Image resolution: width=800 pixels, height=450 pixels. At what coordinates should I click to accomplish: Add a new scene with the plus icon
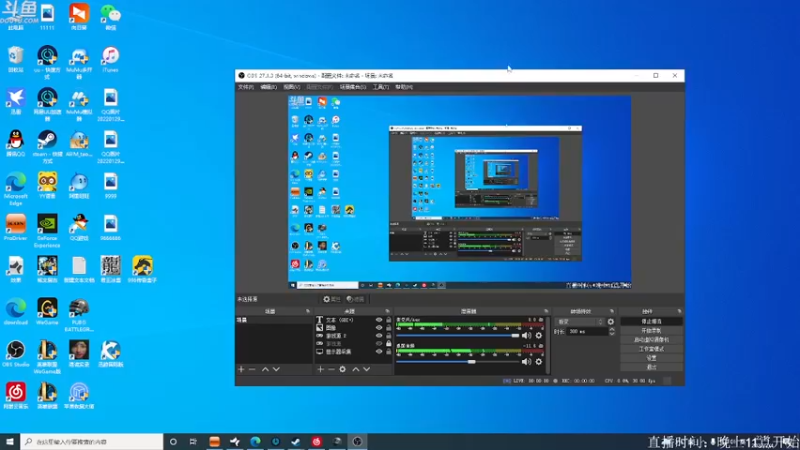pyautogui.click(x=241, y=369)
